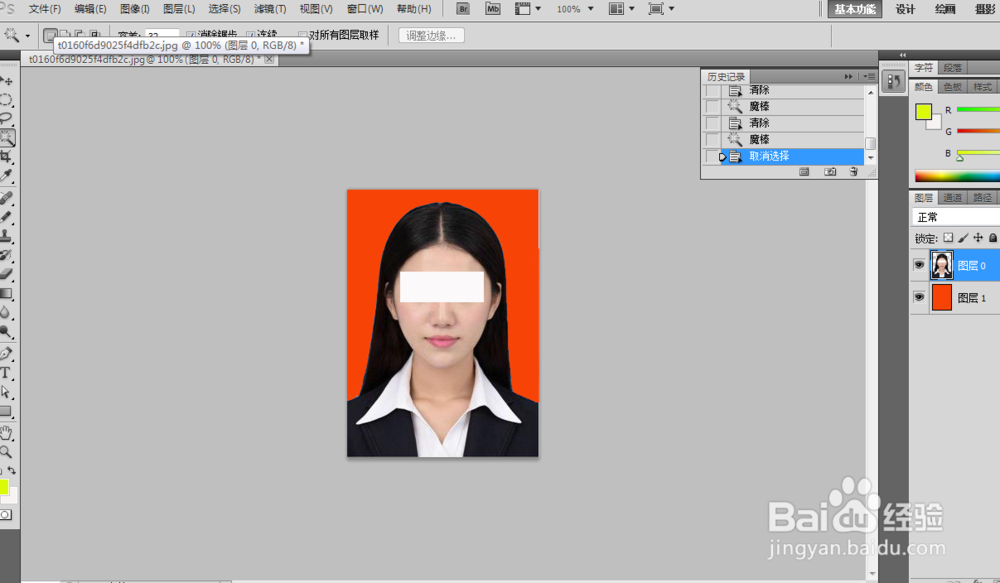Create new snapshot in History panel
This screenshot has height=583, width=1000.
pos(829,172)
